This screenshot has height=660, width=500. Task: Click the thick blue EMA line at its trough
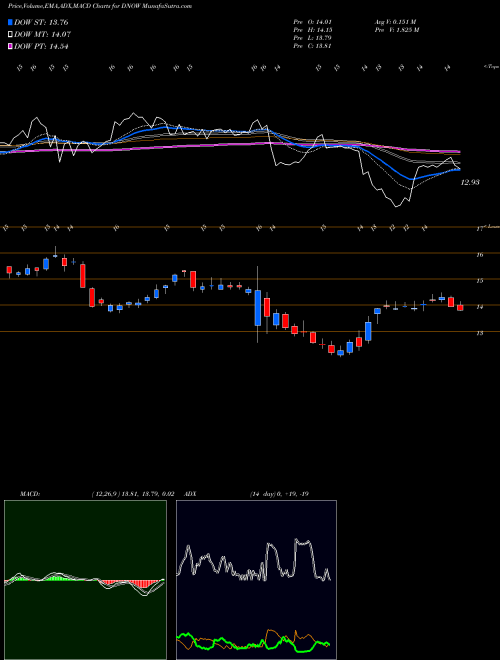(412, 179)
